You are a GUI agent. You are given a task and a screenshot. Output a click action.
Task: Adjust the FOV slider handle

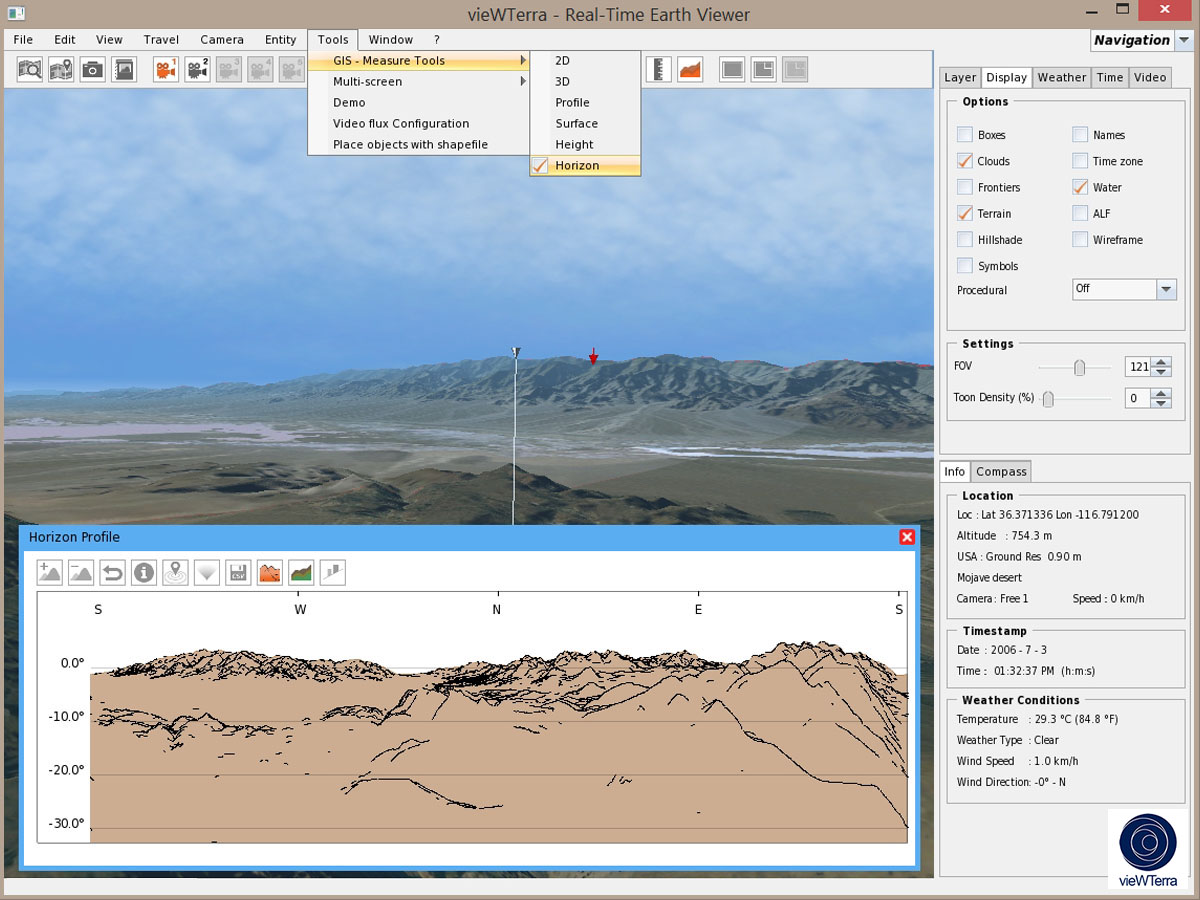point(1079,368)
